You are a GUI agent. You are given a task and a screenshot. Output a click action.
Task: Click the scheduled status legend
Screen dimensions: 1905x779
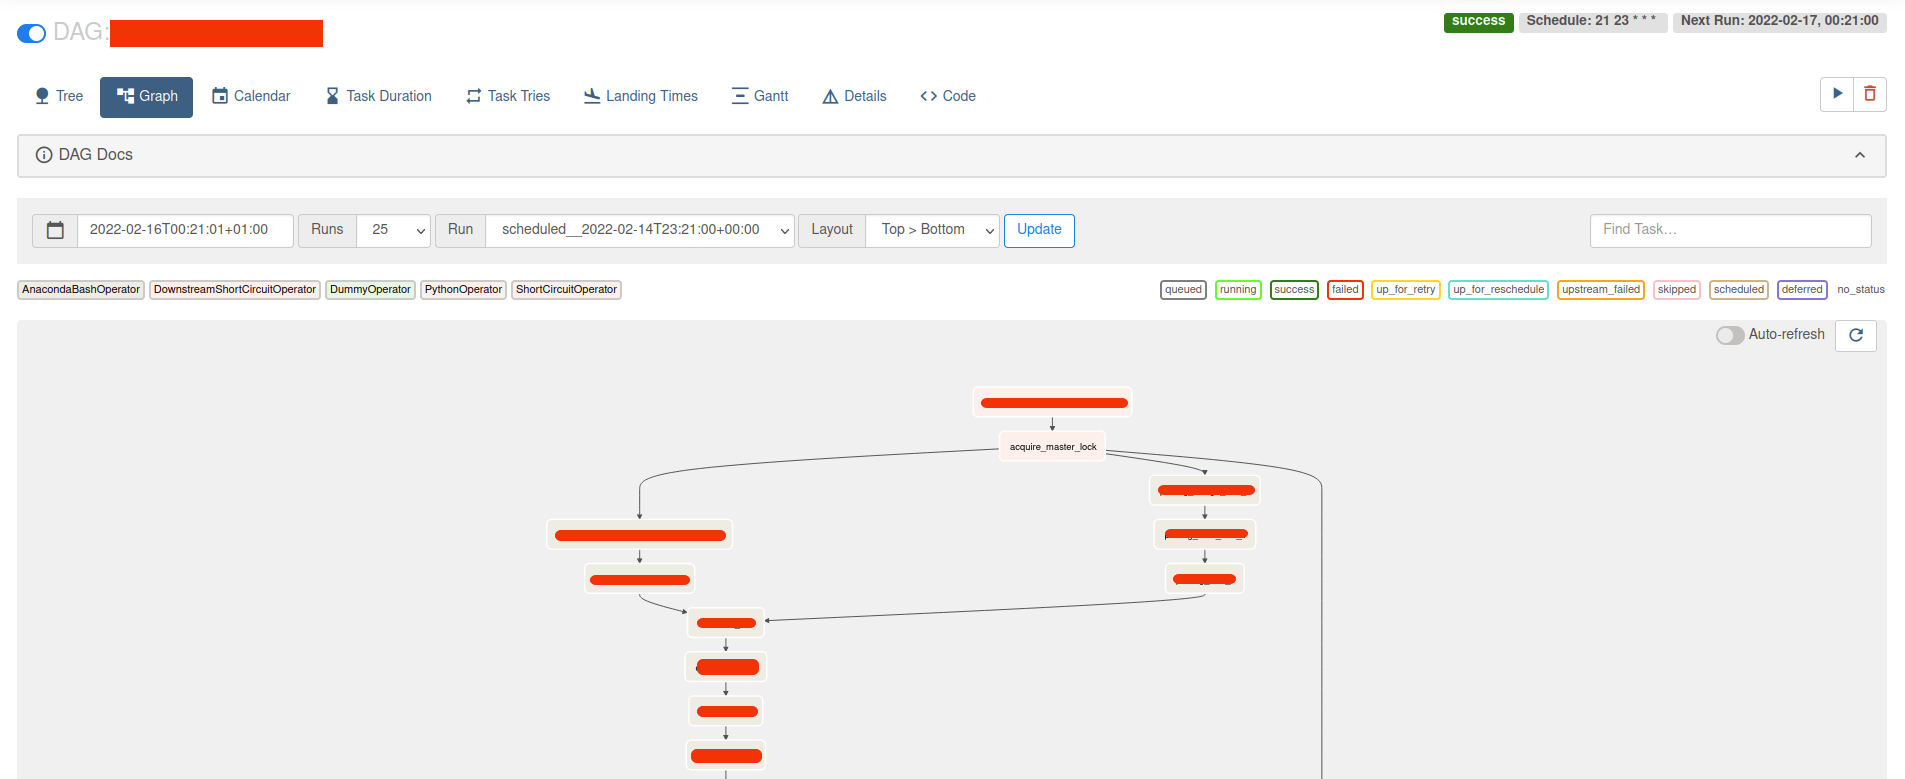[x=1739, y=290]
